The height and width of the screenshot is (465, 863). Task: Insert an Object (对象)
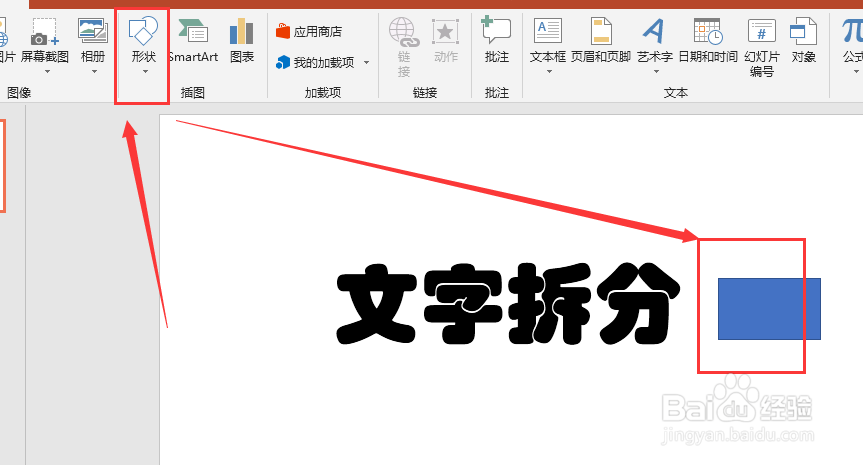(804, 40)
